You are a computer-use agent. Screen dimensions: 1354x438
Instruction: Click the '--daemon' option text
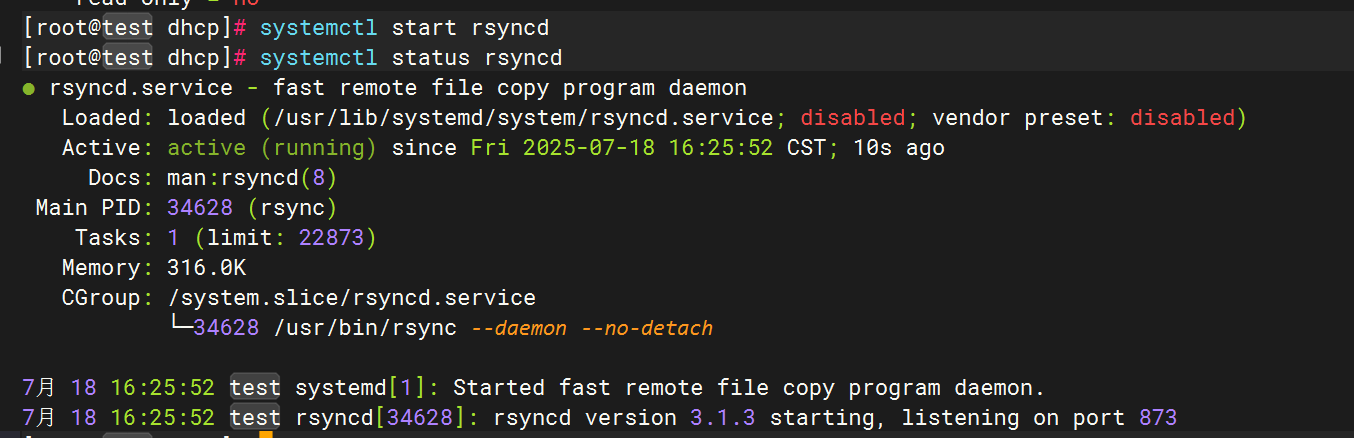[518, 328]
